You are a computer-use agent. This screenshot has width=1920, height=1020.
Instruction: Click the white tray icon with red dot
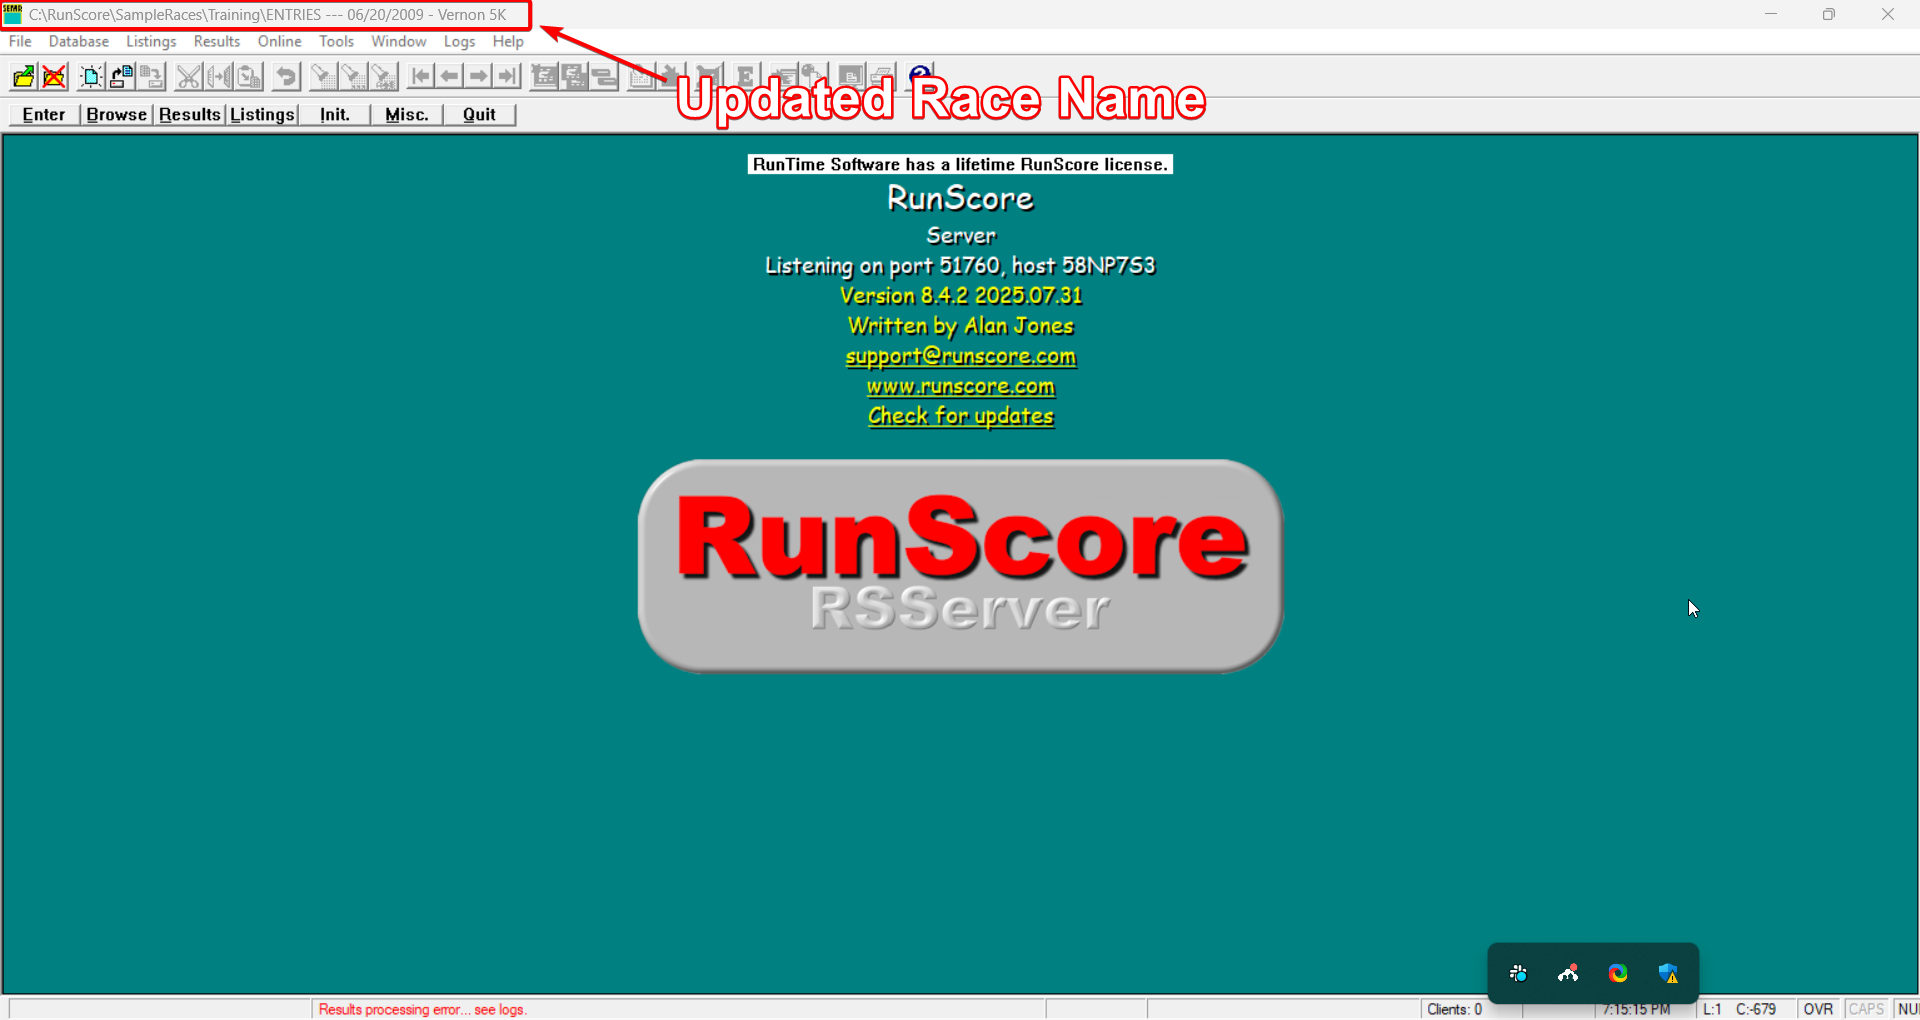point(1568,973)
